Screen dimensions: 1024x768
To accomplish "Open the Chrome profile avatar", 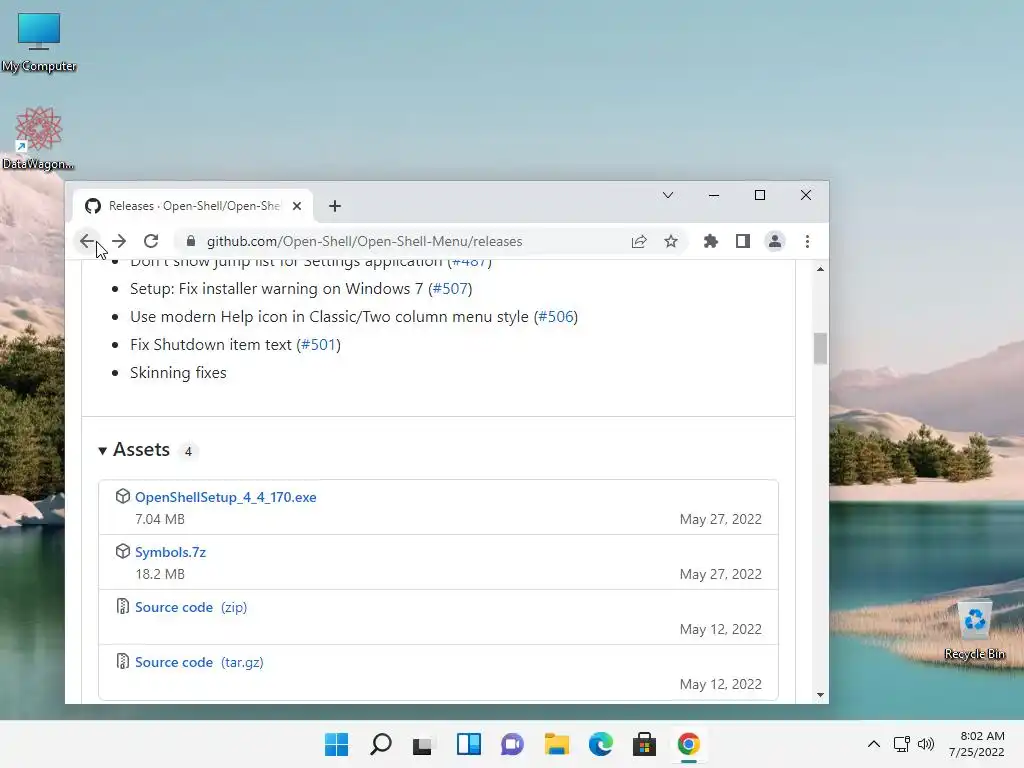I will tap(775, 241).
